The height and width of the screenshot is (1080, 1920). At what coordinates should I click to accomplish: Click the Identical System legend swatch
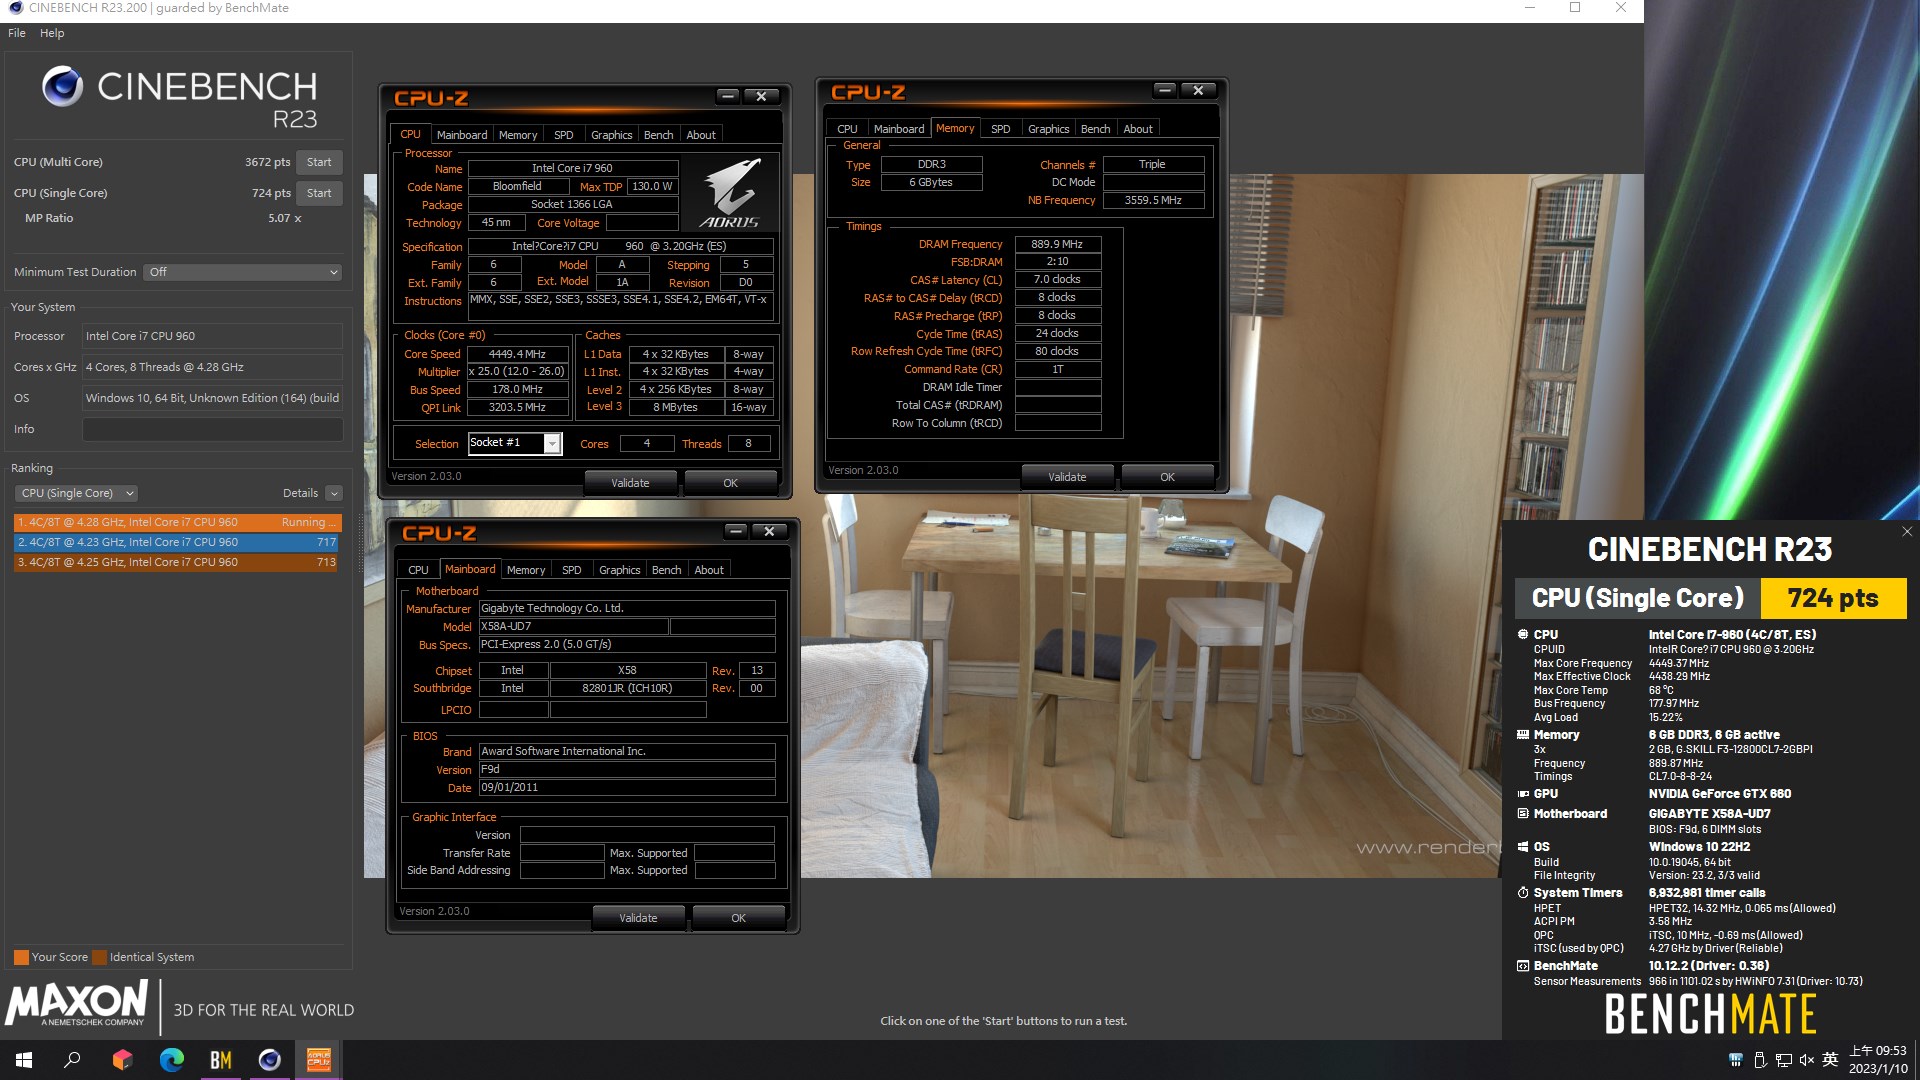click(99, 957)
